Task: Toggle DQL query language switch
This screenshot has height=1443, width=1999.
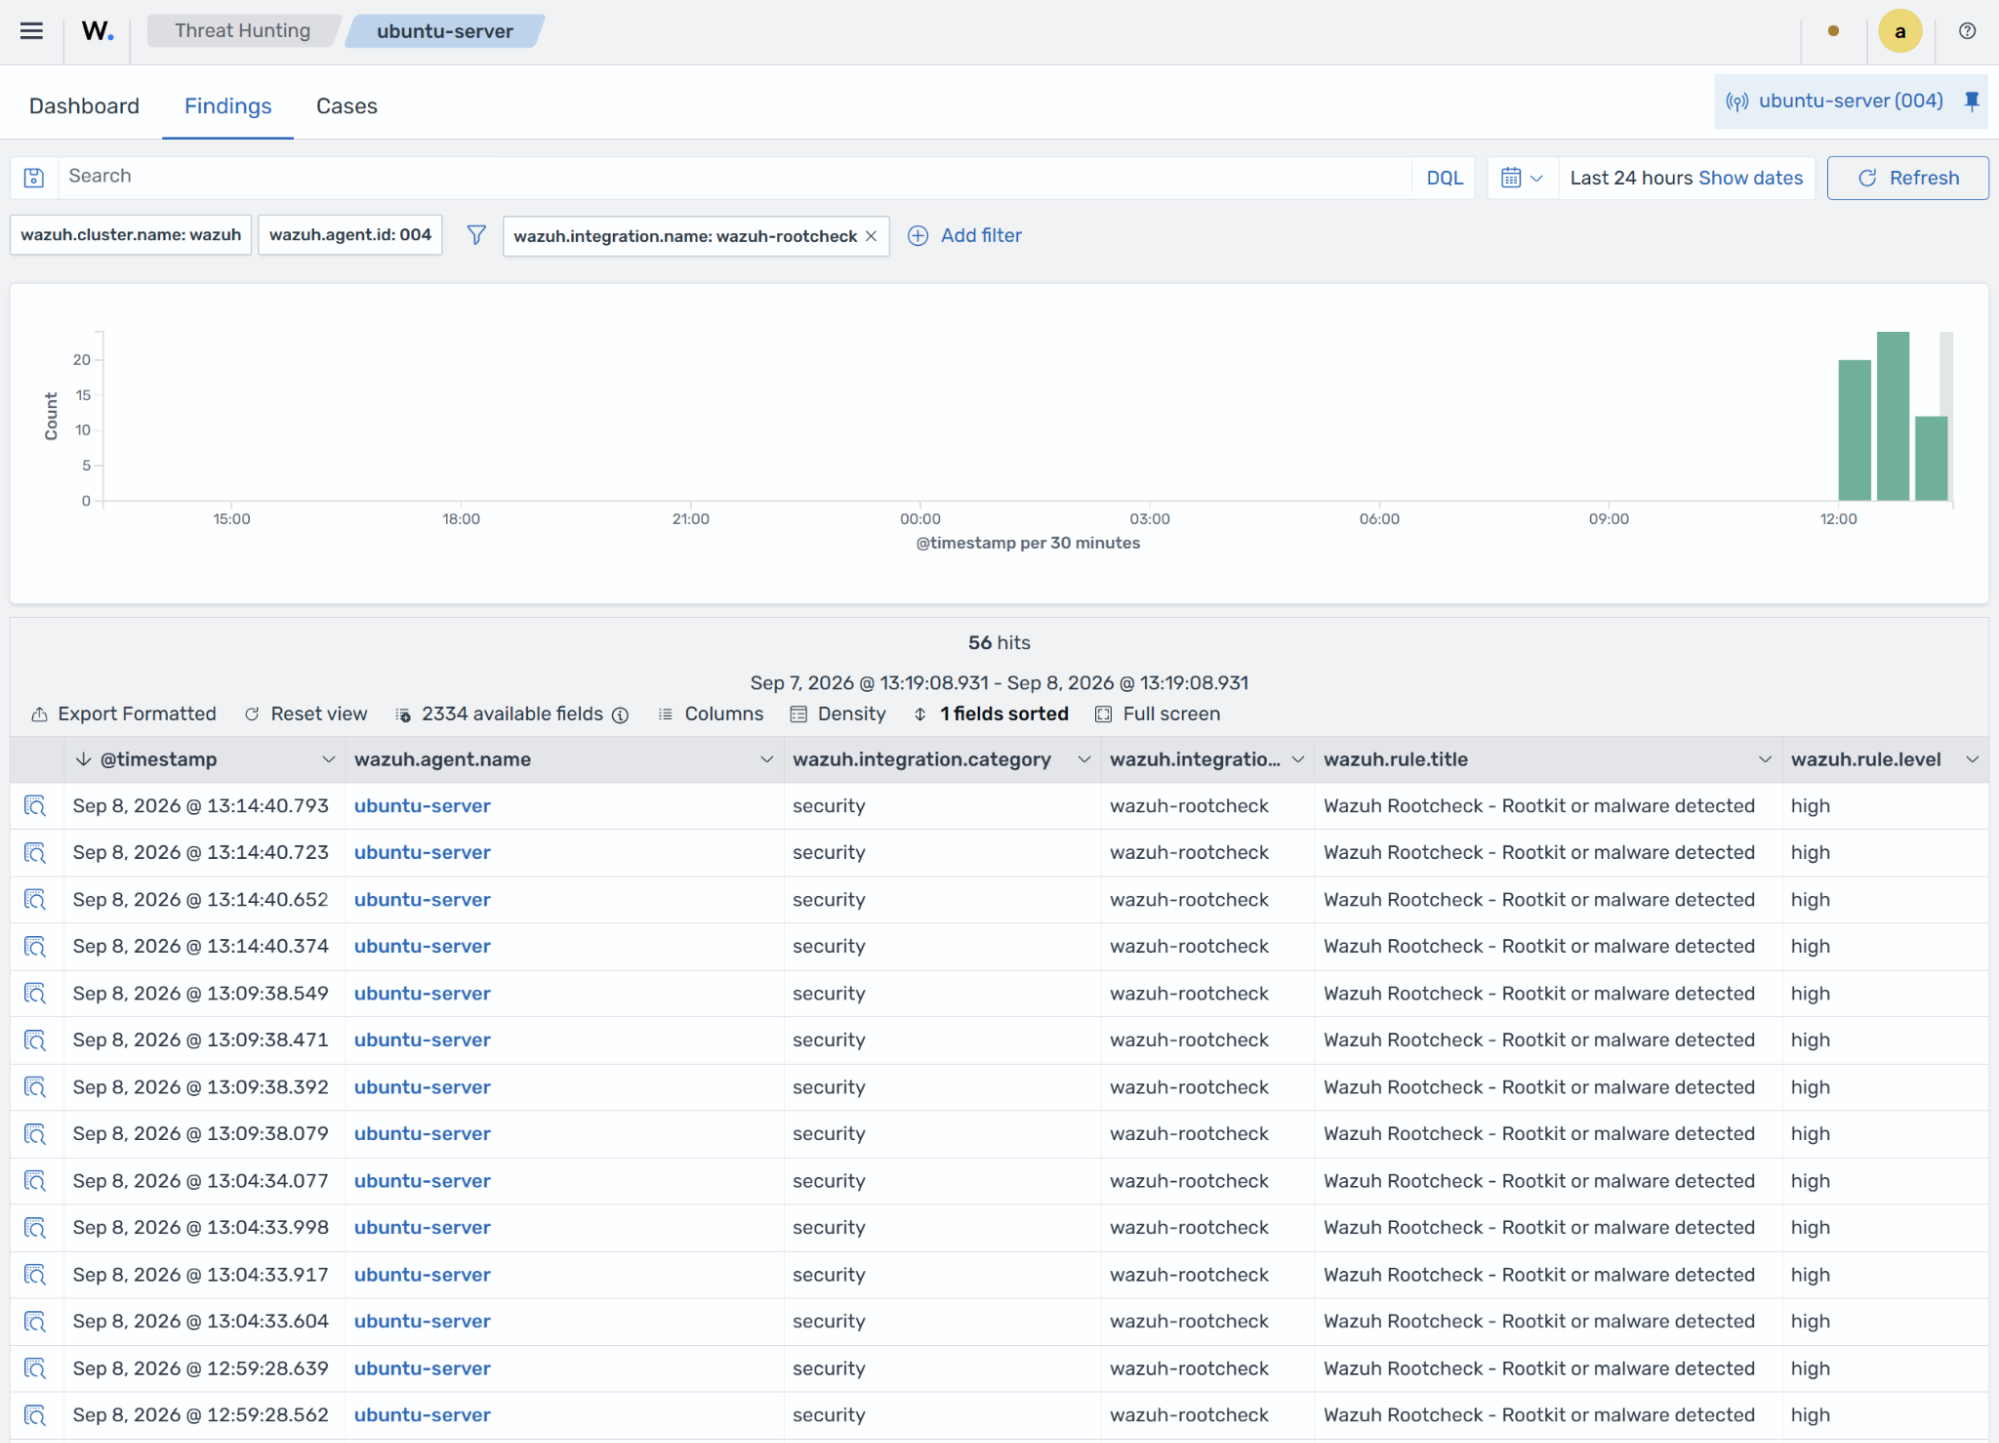Action: [1444, 178]
